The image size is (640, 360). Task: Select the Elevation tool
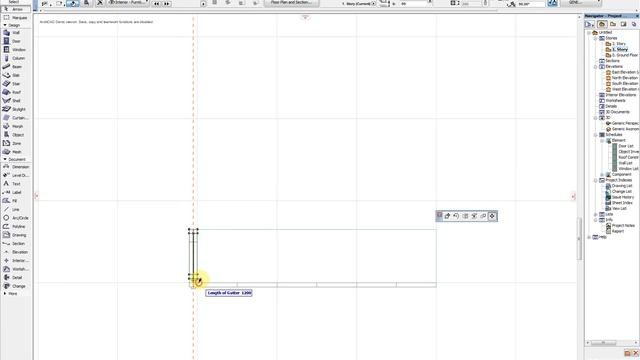click(16, 252)
